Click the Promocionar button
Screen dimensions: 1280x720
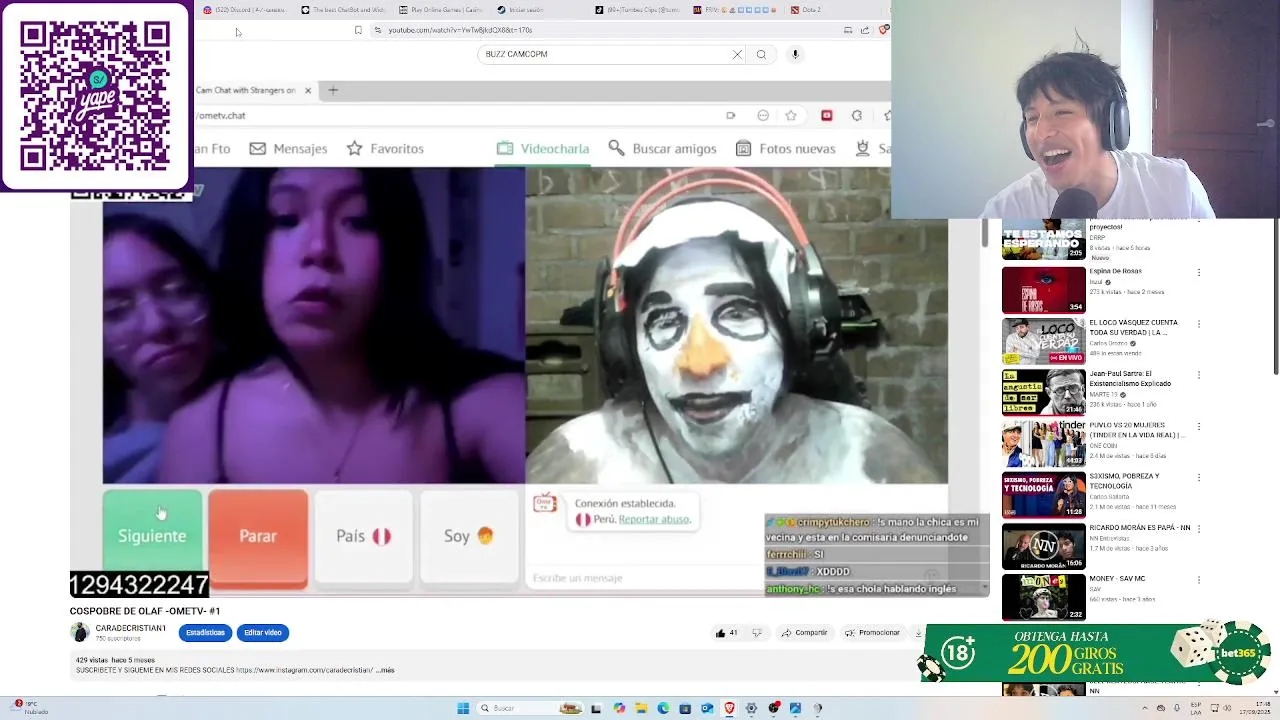click(x=873, y=633)
